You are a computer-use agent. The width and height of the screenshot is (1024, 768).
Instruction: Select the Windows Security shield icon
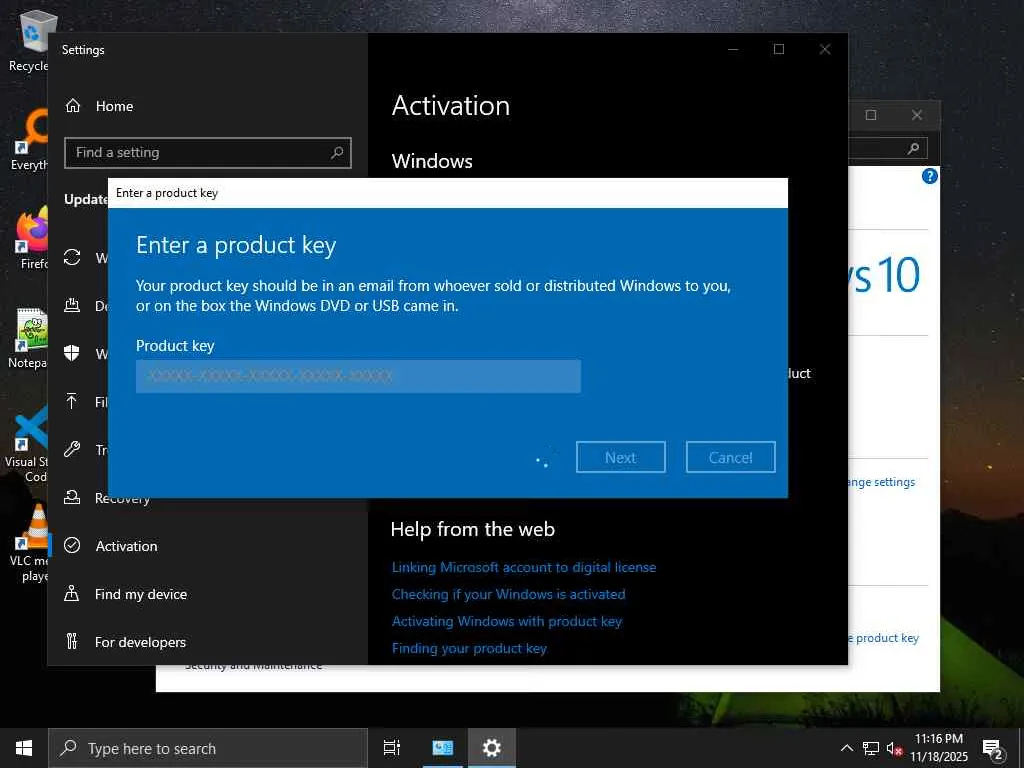point(72,353)
